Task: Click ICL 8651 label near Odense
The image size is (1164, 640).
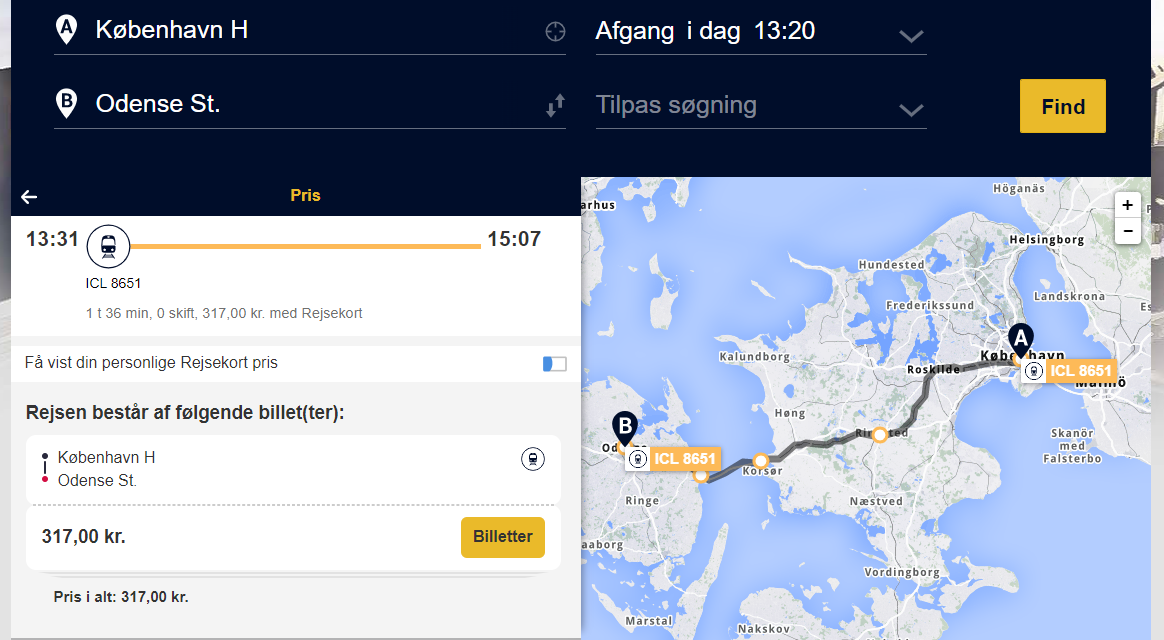Action: pyautogui.click(x=673, y=459)
